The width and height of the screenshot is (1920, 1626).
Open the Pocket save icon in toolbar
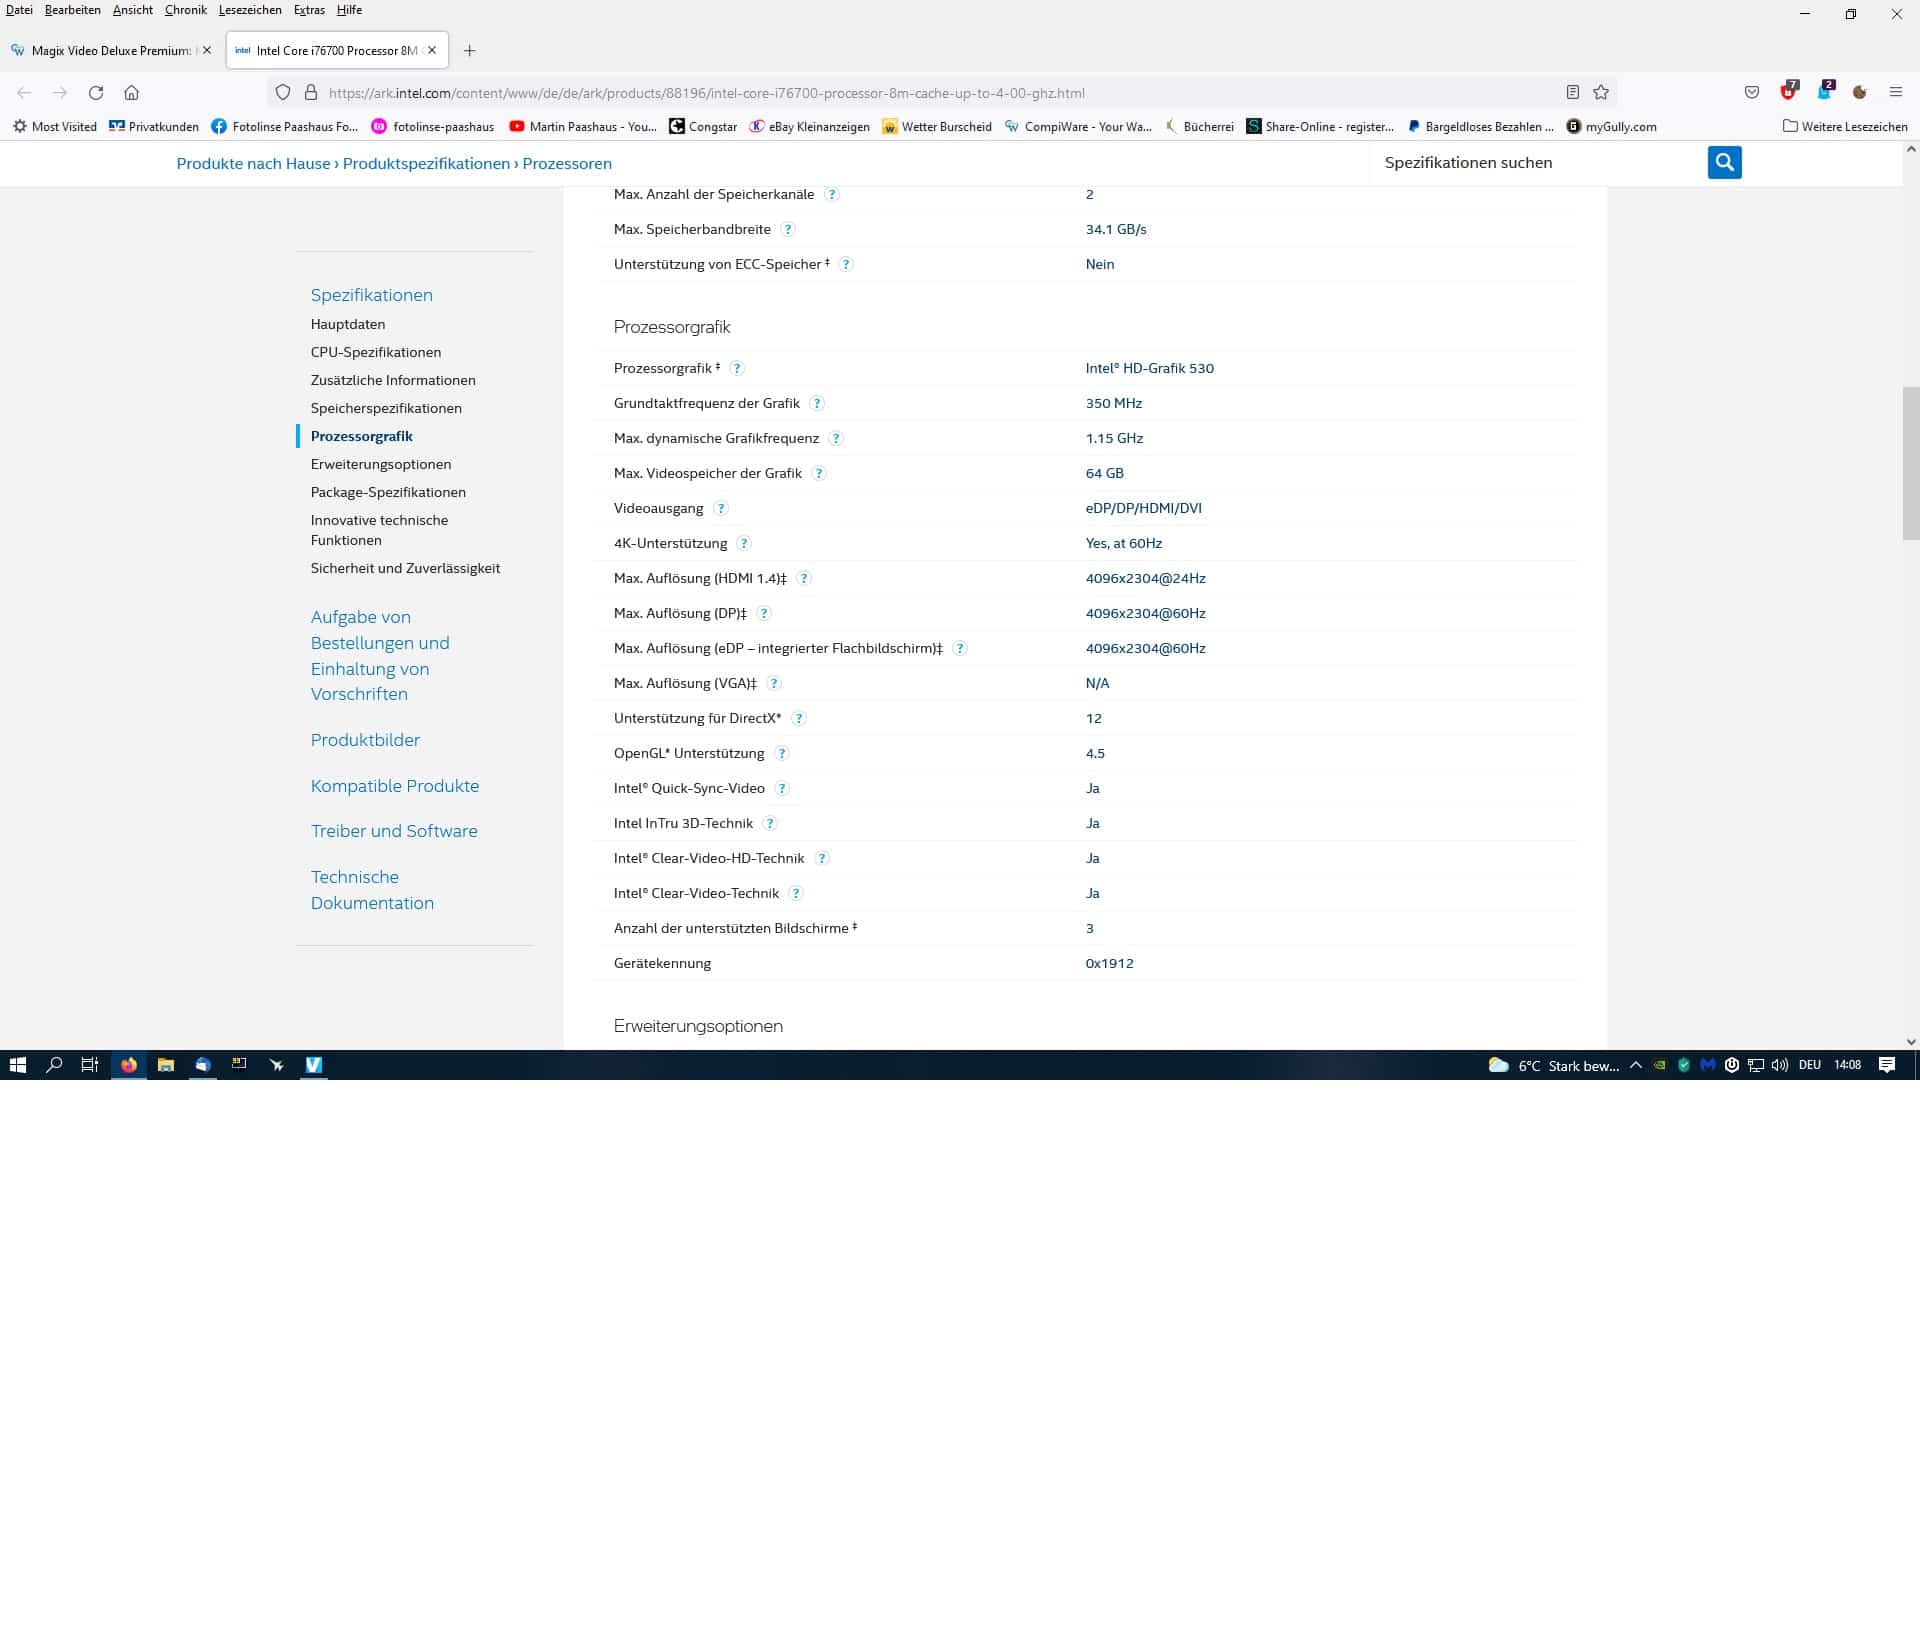coord(1752,93)
